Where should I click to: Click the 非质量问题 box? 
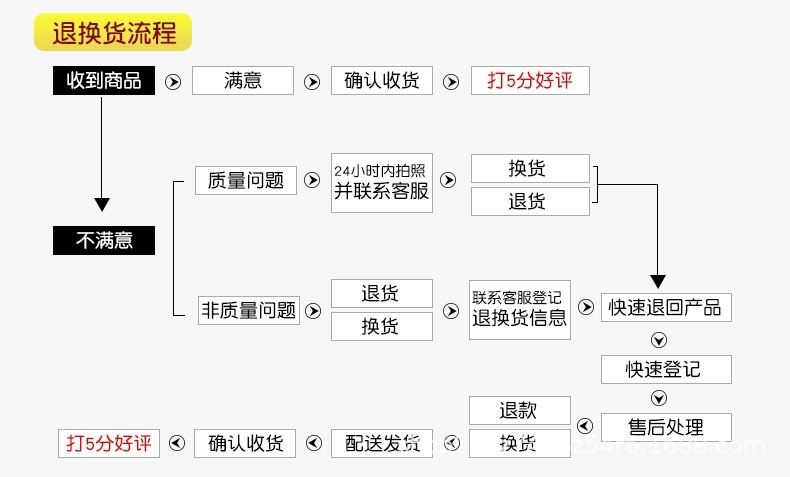[x=249, y=310]
